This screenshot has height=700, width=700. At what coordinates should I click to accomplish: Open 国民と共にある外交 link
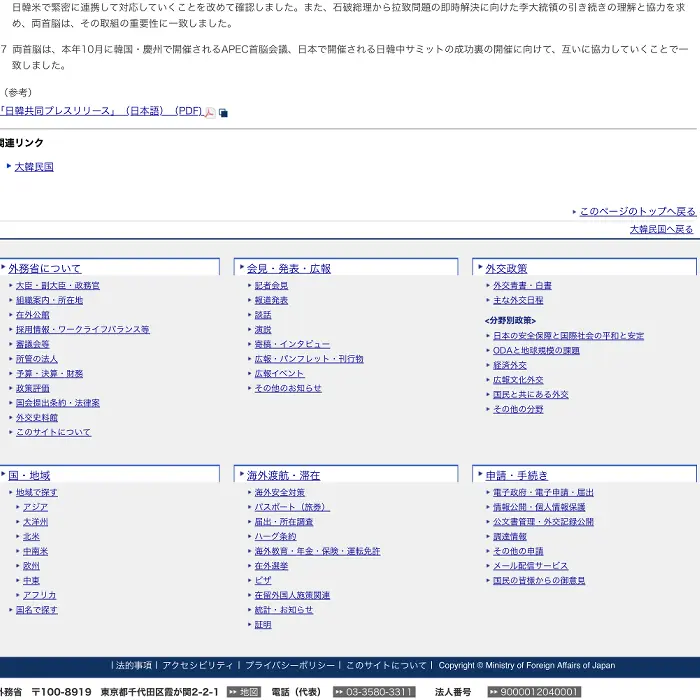(530, 395)
